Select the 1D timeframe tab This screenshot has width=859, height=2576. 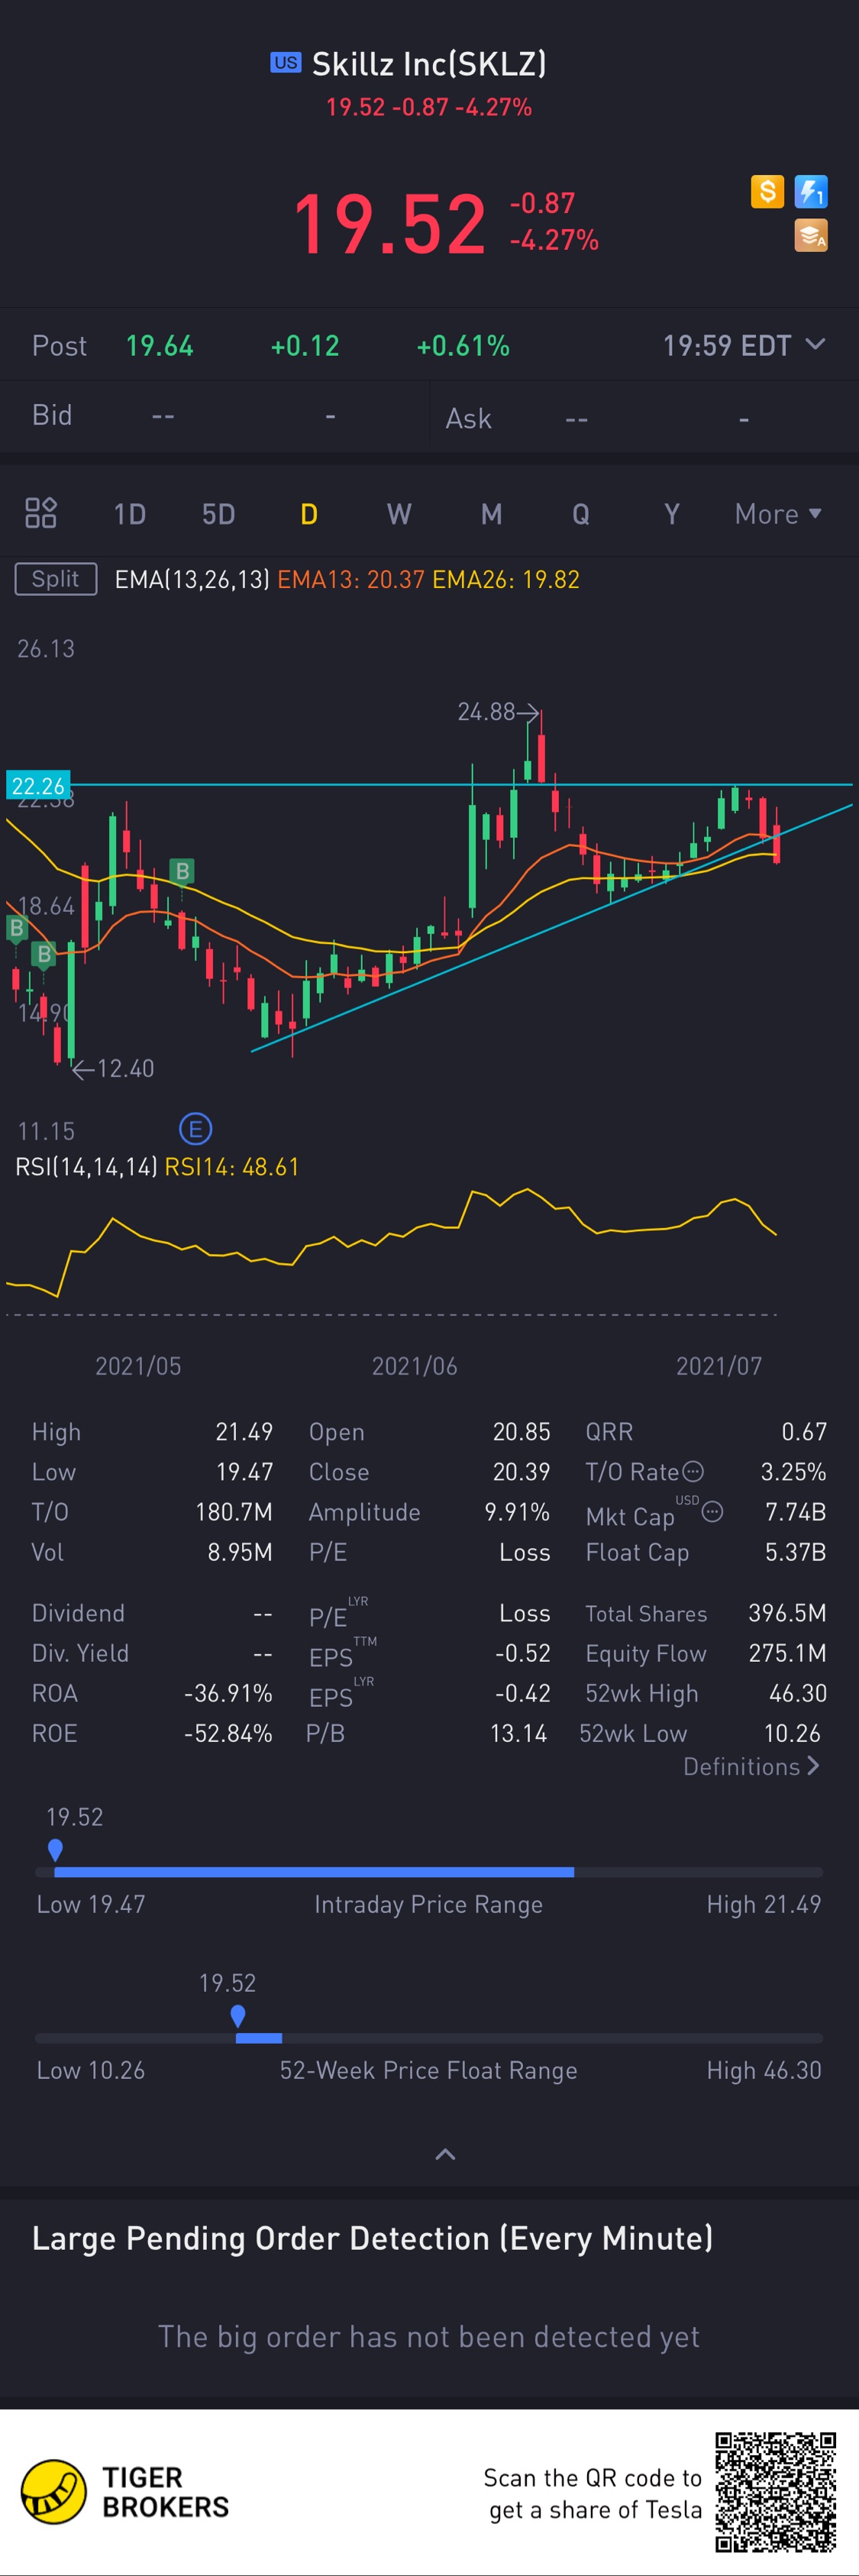[x=130, y=514]
